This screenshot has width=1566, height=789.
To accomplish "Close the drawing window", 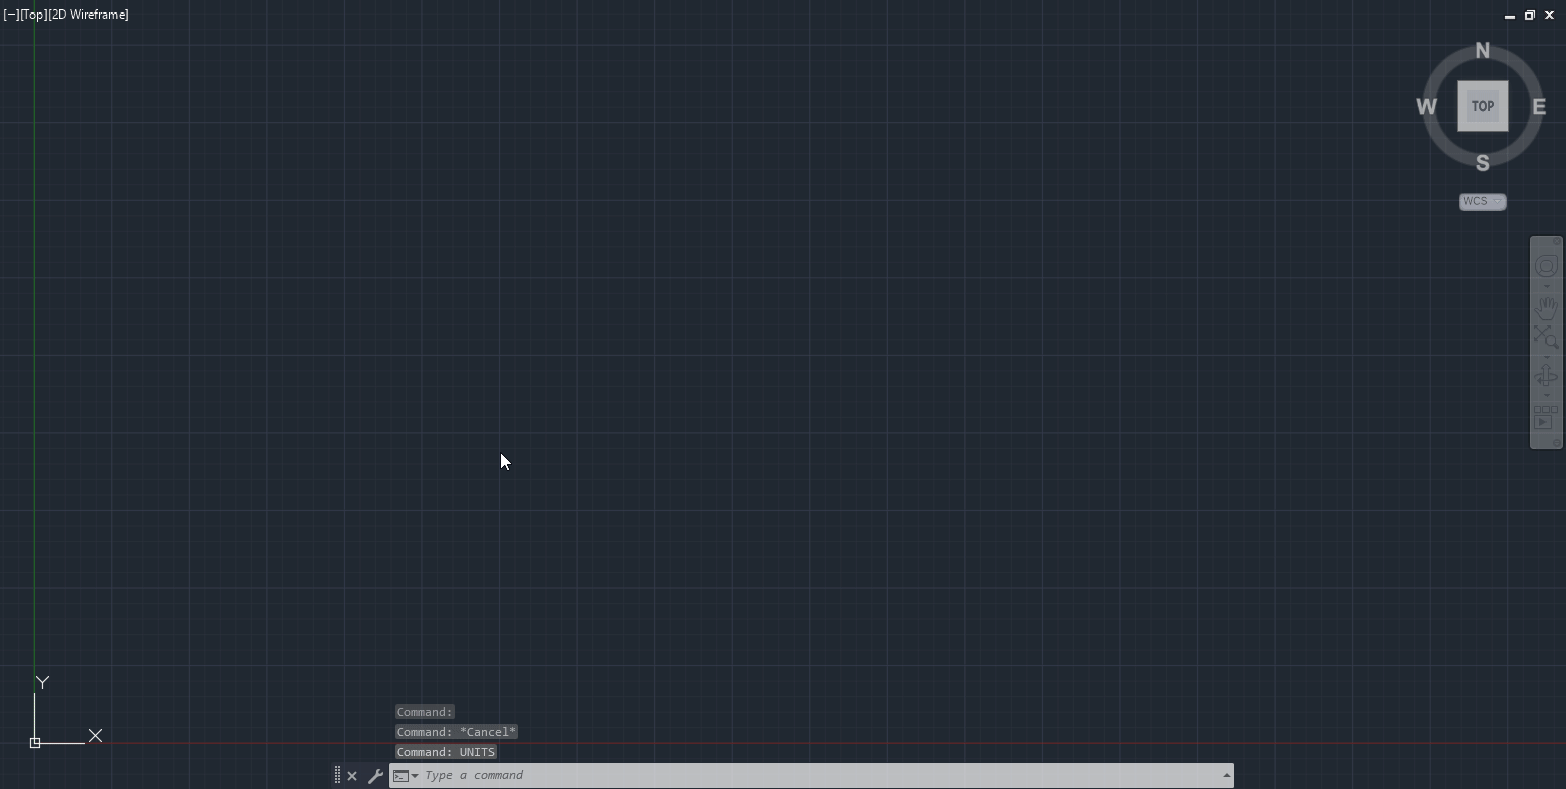I will (x=1549, y=15).
